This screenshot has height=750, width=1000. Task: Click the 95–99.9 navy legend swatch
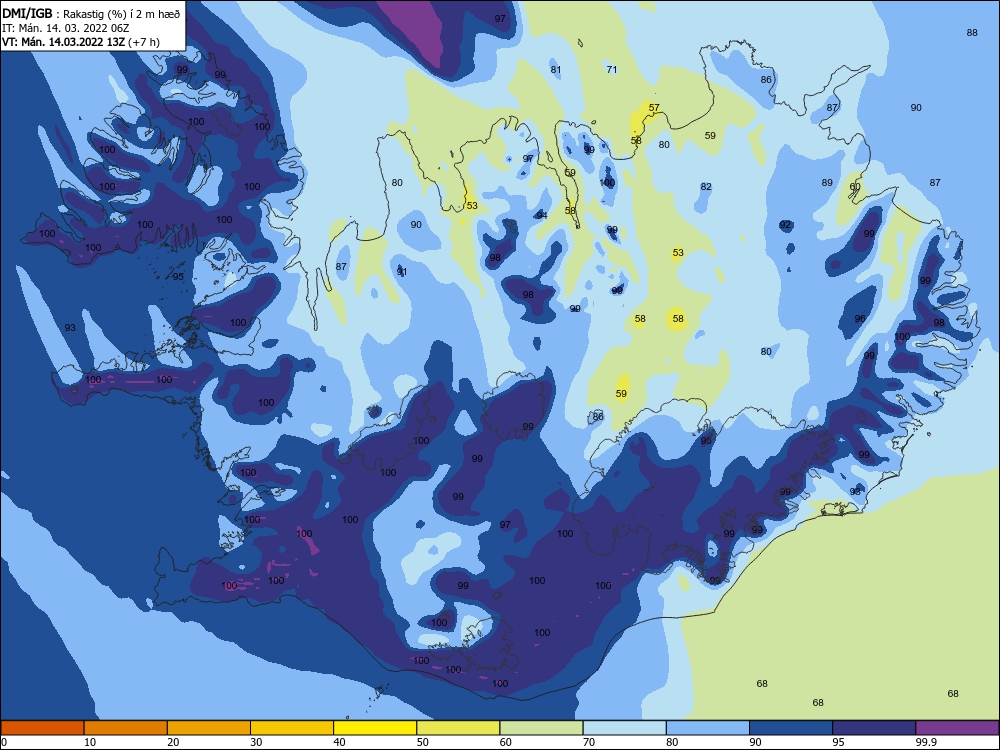click(x=874, y=728)
